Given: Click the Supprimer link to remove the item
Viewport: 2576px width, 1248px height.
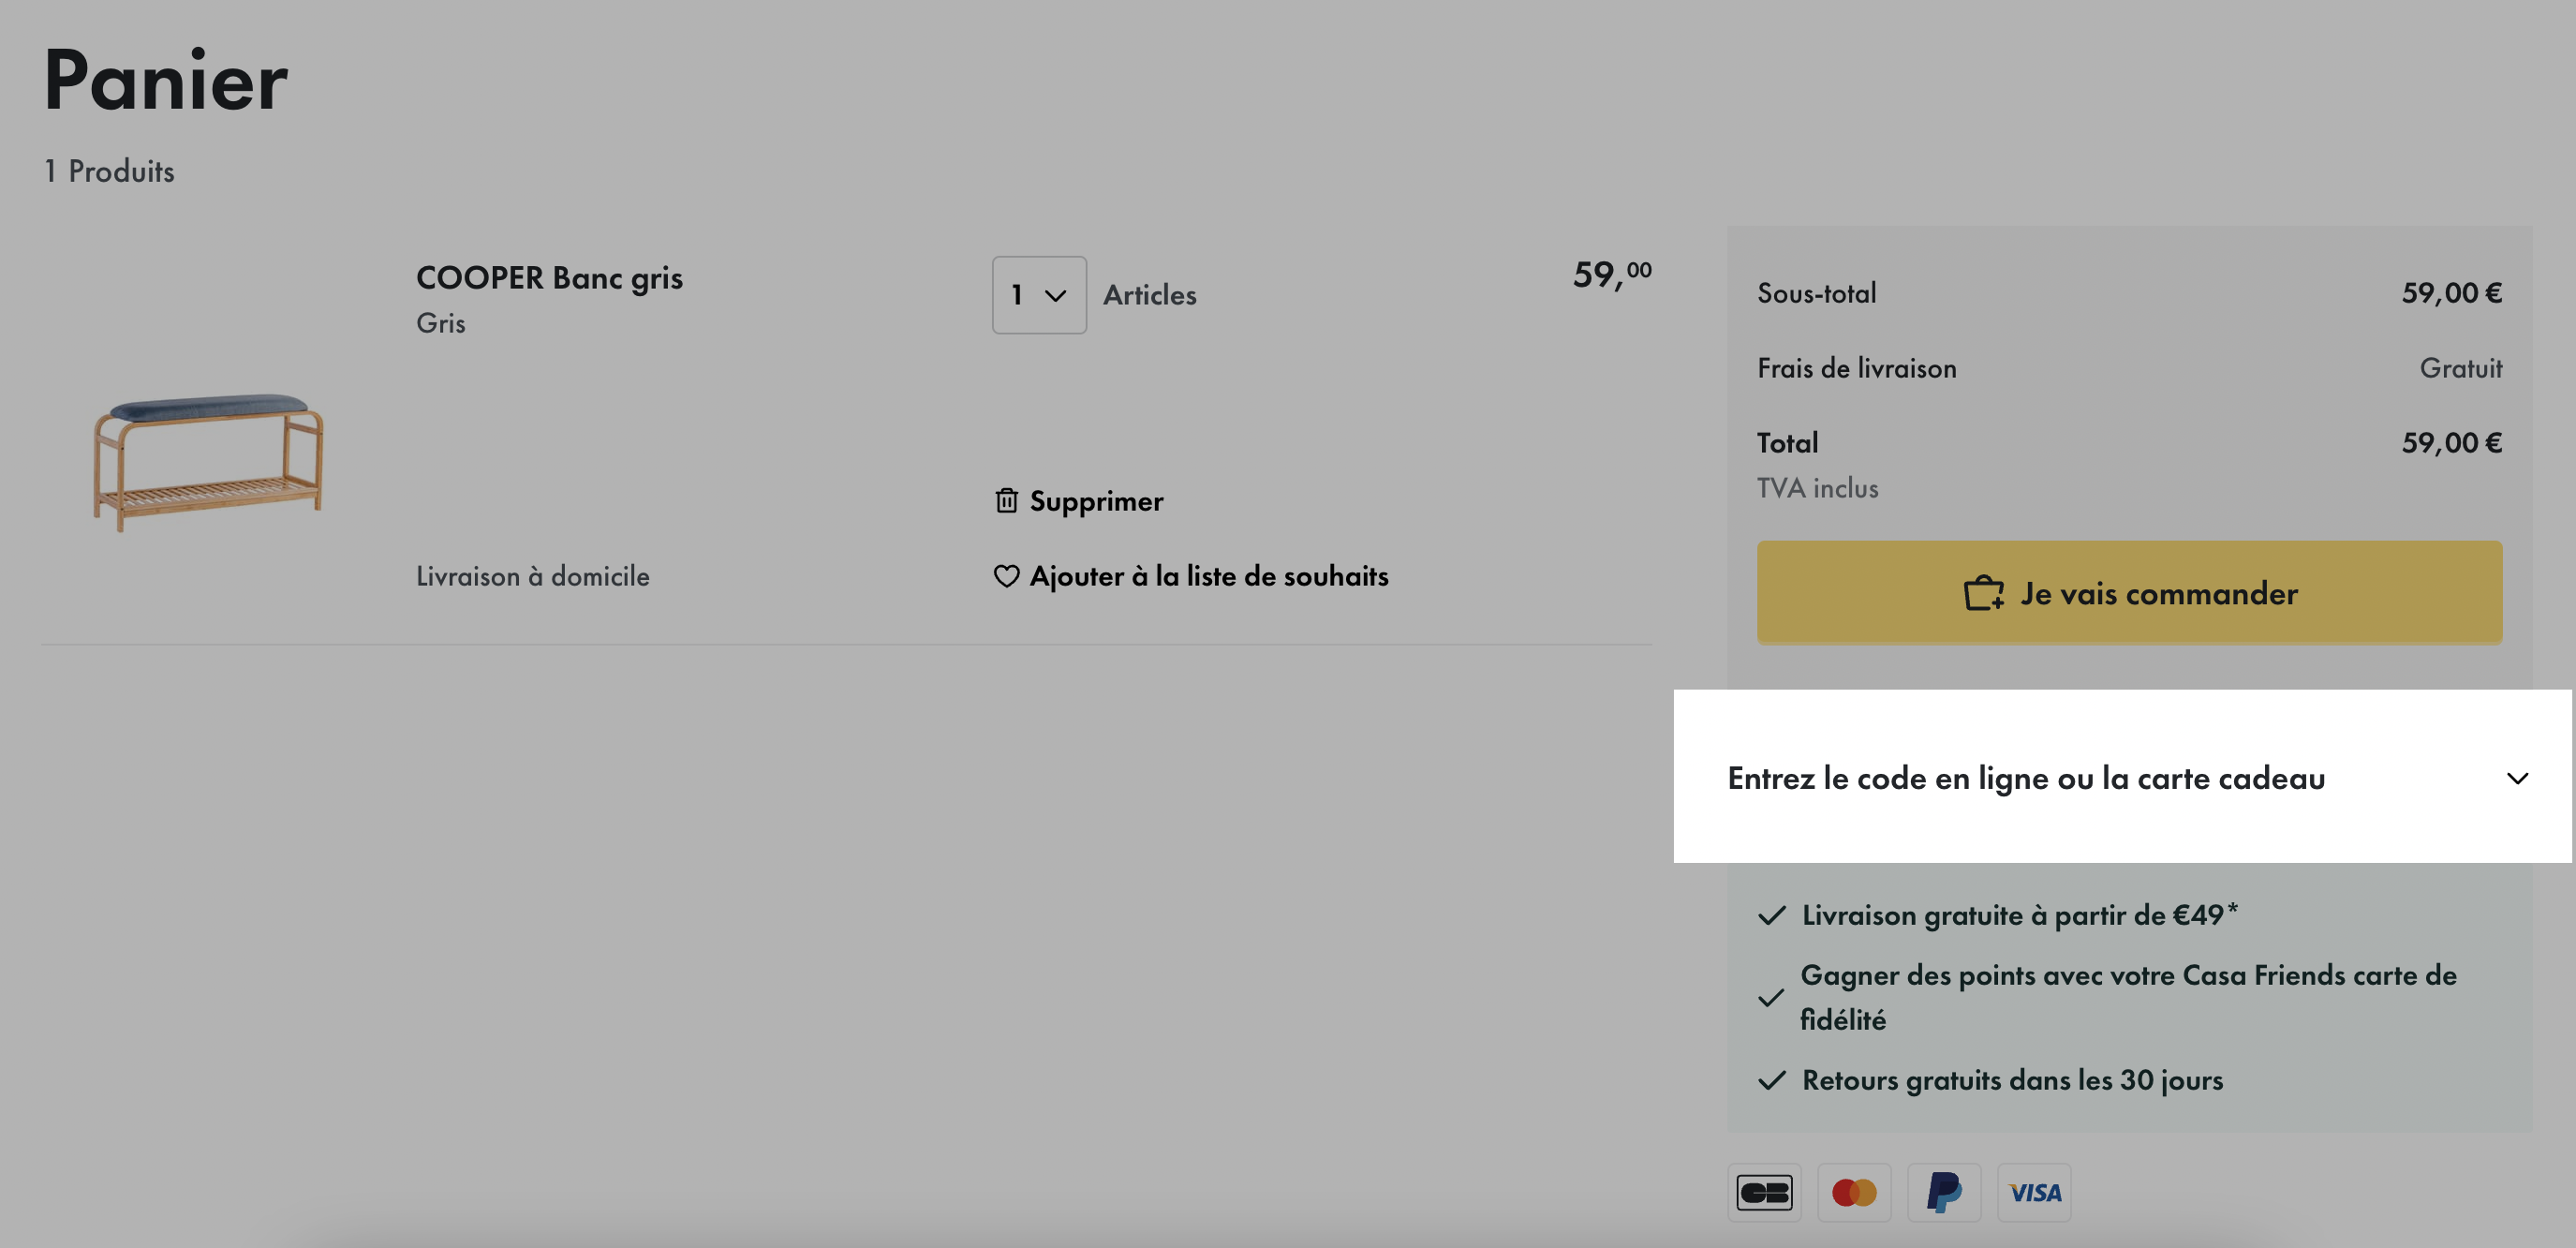Looking at the screenshot, I should tap(1096, 500).
